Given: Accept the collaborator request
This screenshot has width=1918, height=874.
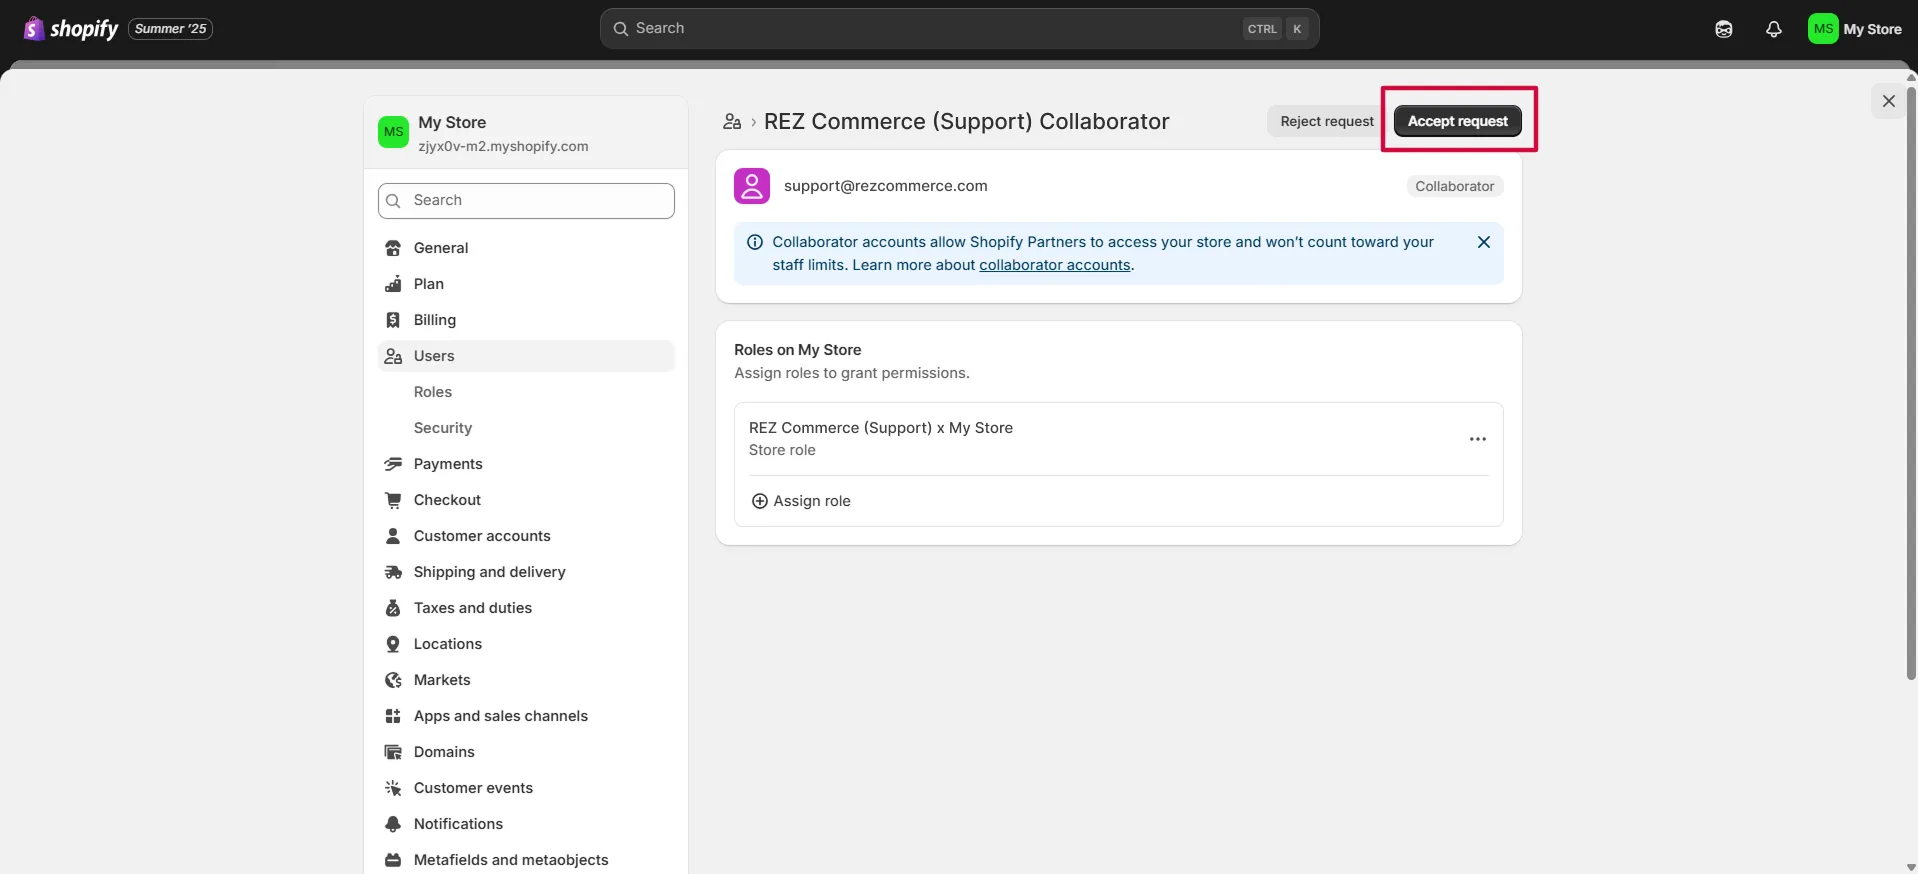Looking at the screenshot, I should pyautogui.click(x=1457, y=121).
